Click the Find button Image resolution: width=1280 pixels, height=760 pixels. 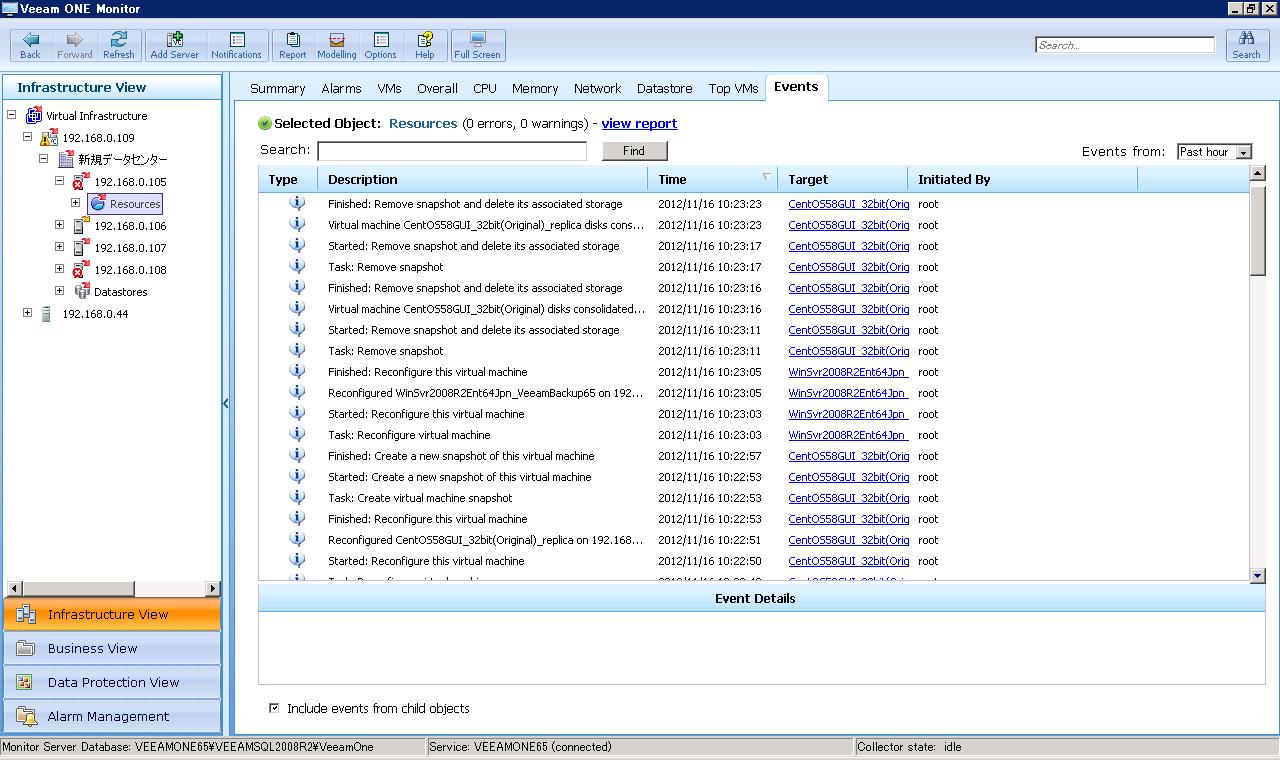click(634, 151)
